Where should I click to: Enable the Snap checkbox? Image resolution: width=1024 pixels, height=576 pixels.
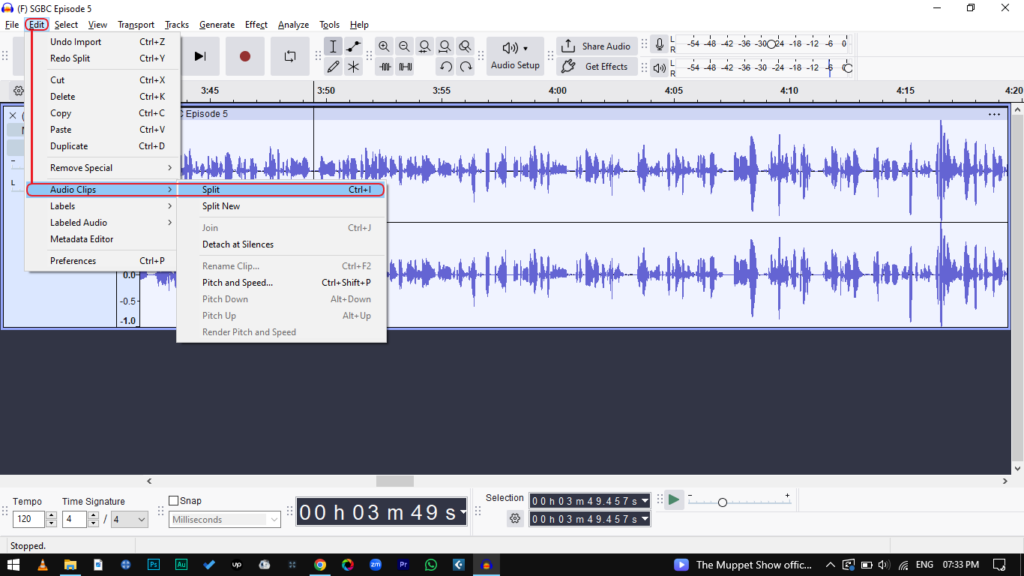pyautogui.click(x=174, y=501)
